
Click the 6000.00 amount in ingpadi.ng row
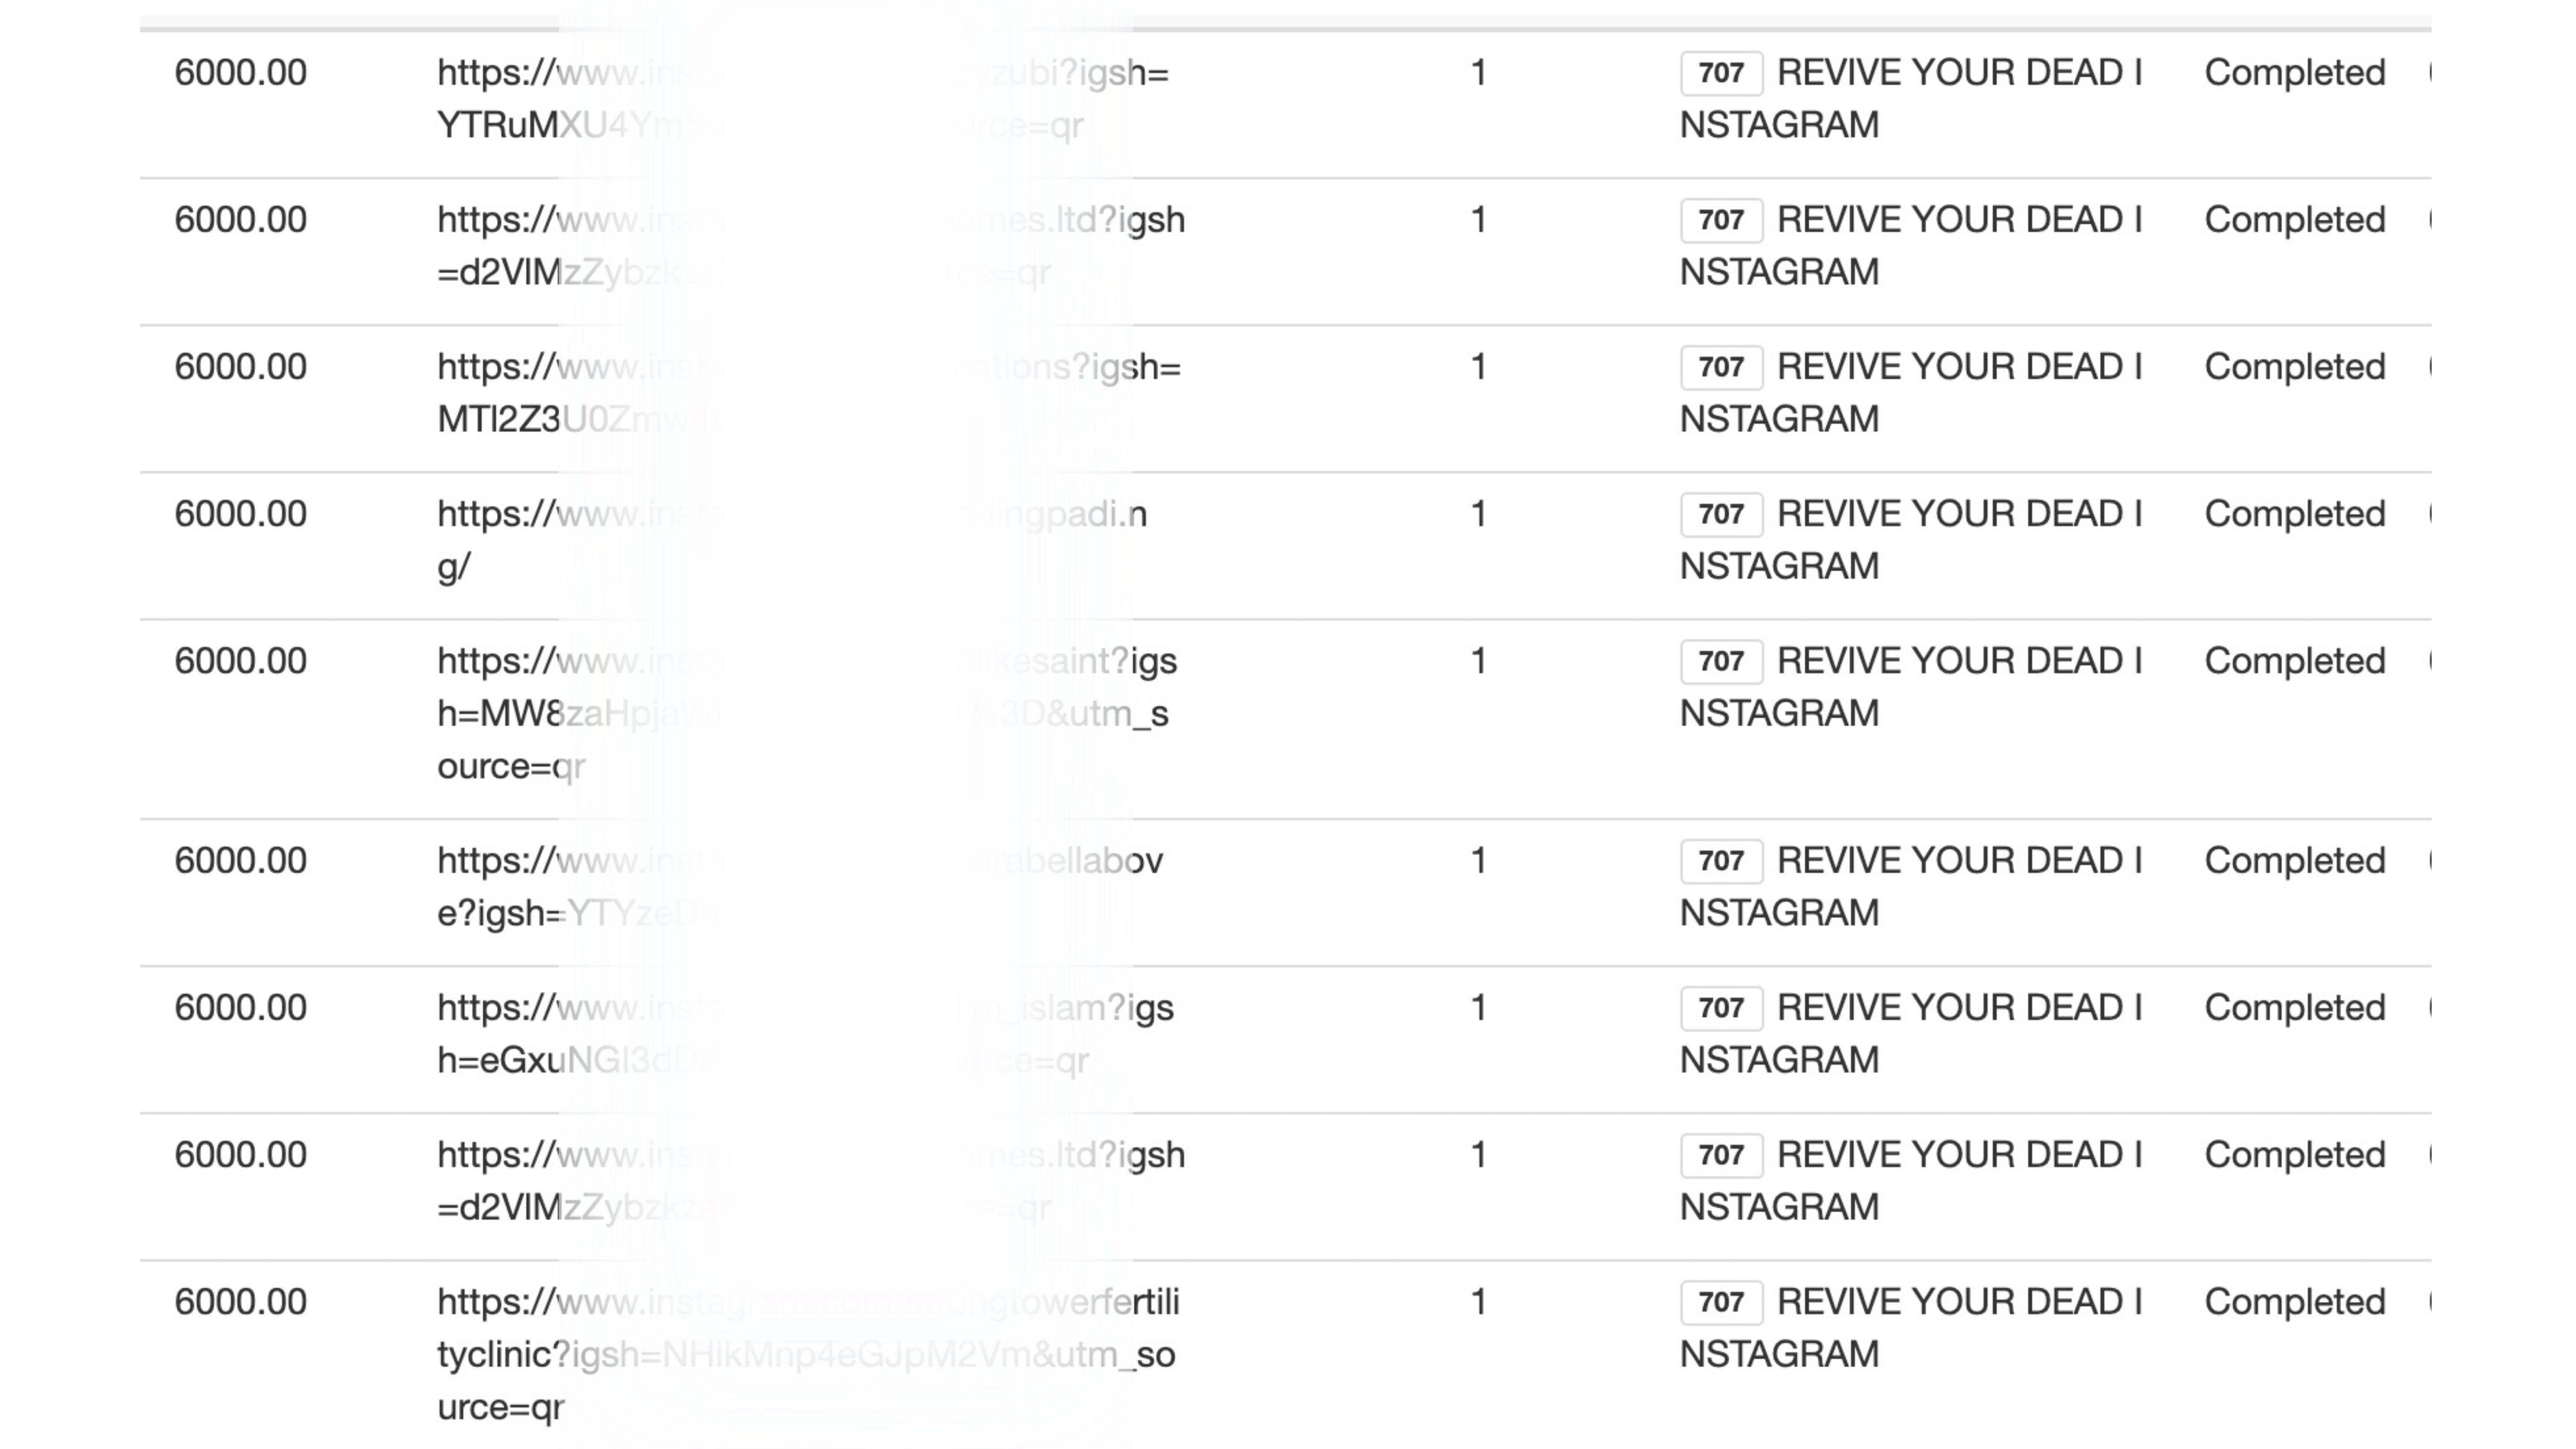click(x=240, y=514)
